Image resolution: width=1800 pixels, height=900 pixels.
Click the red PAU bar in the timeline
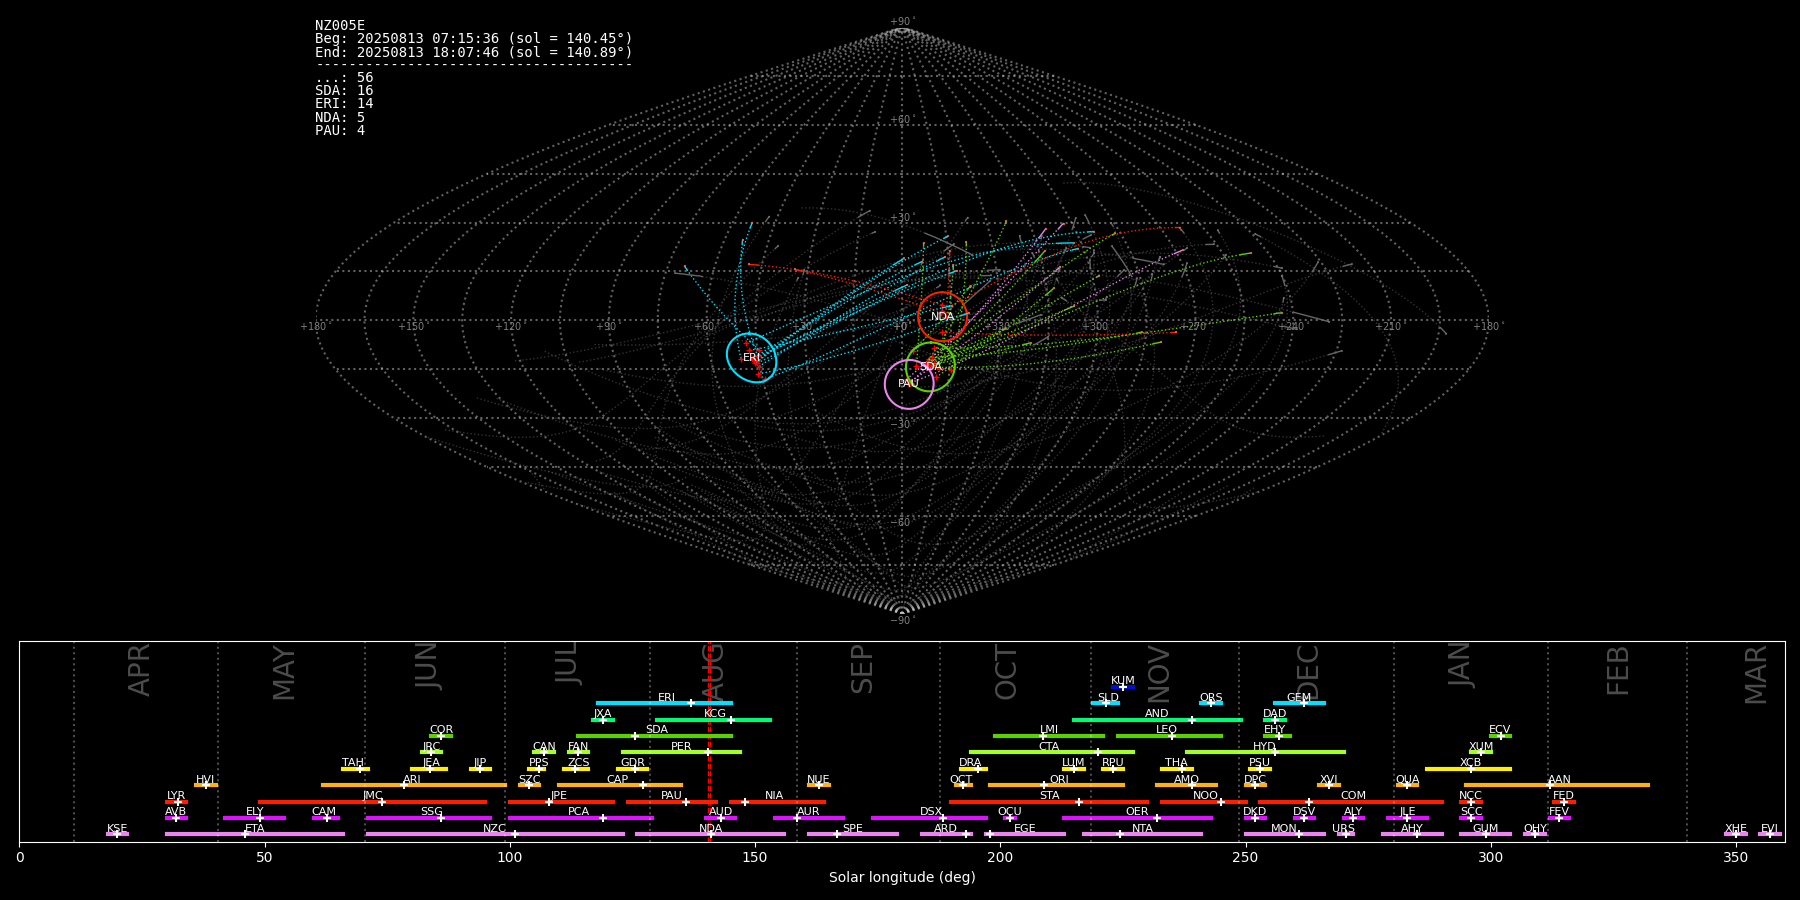pyautogui.click(x=672, y=802)
